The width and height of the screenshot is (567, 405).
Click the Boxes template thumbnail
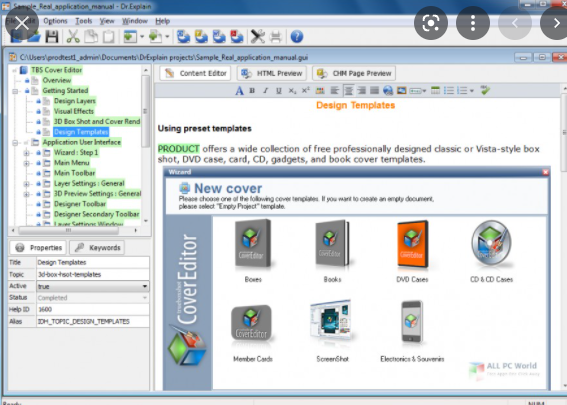click(253, 244)
